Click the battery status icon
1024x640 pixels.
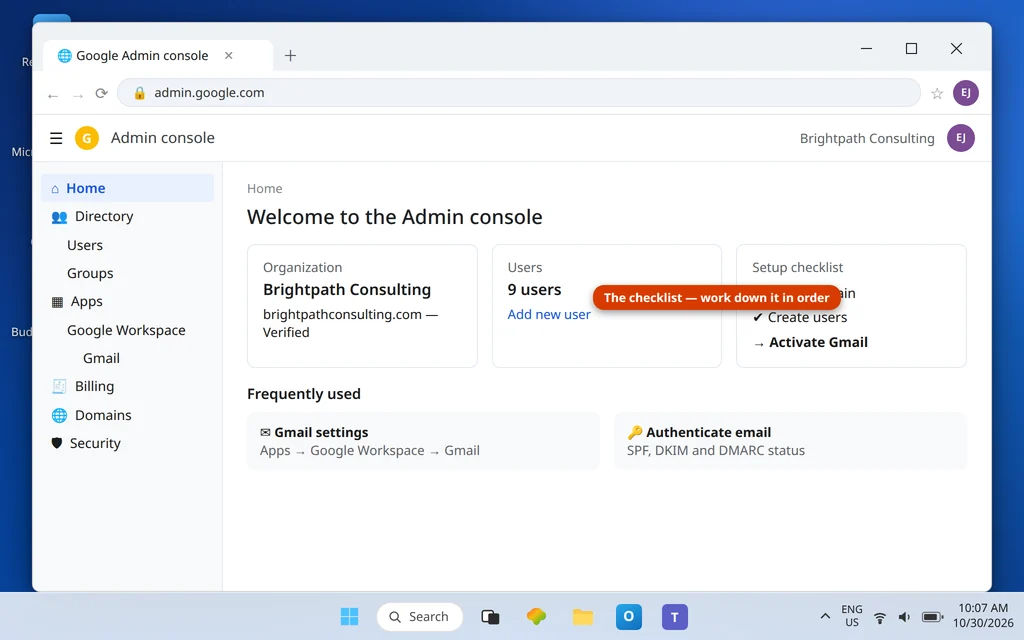[x=932, y=617]
